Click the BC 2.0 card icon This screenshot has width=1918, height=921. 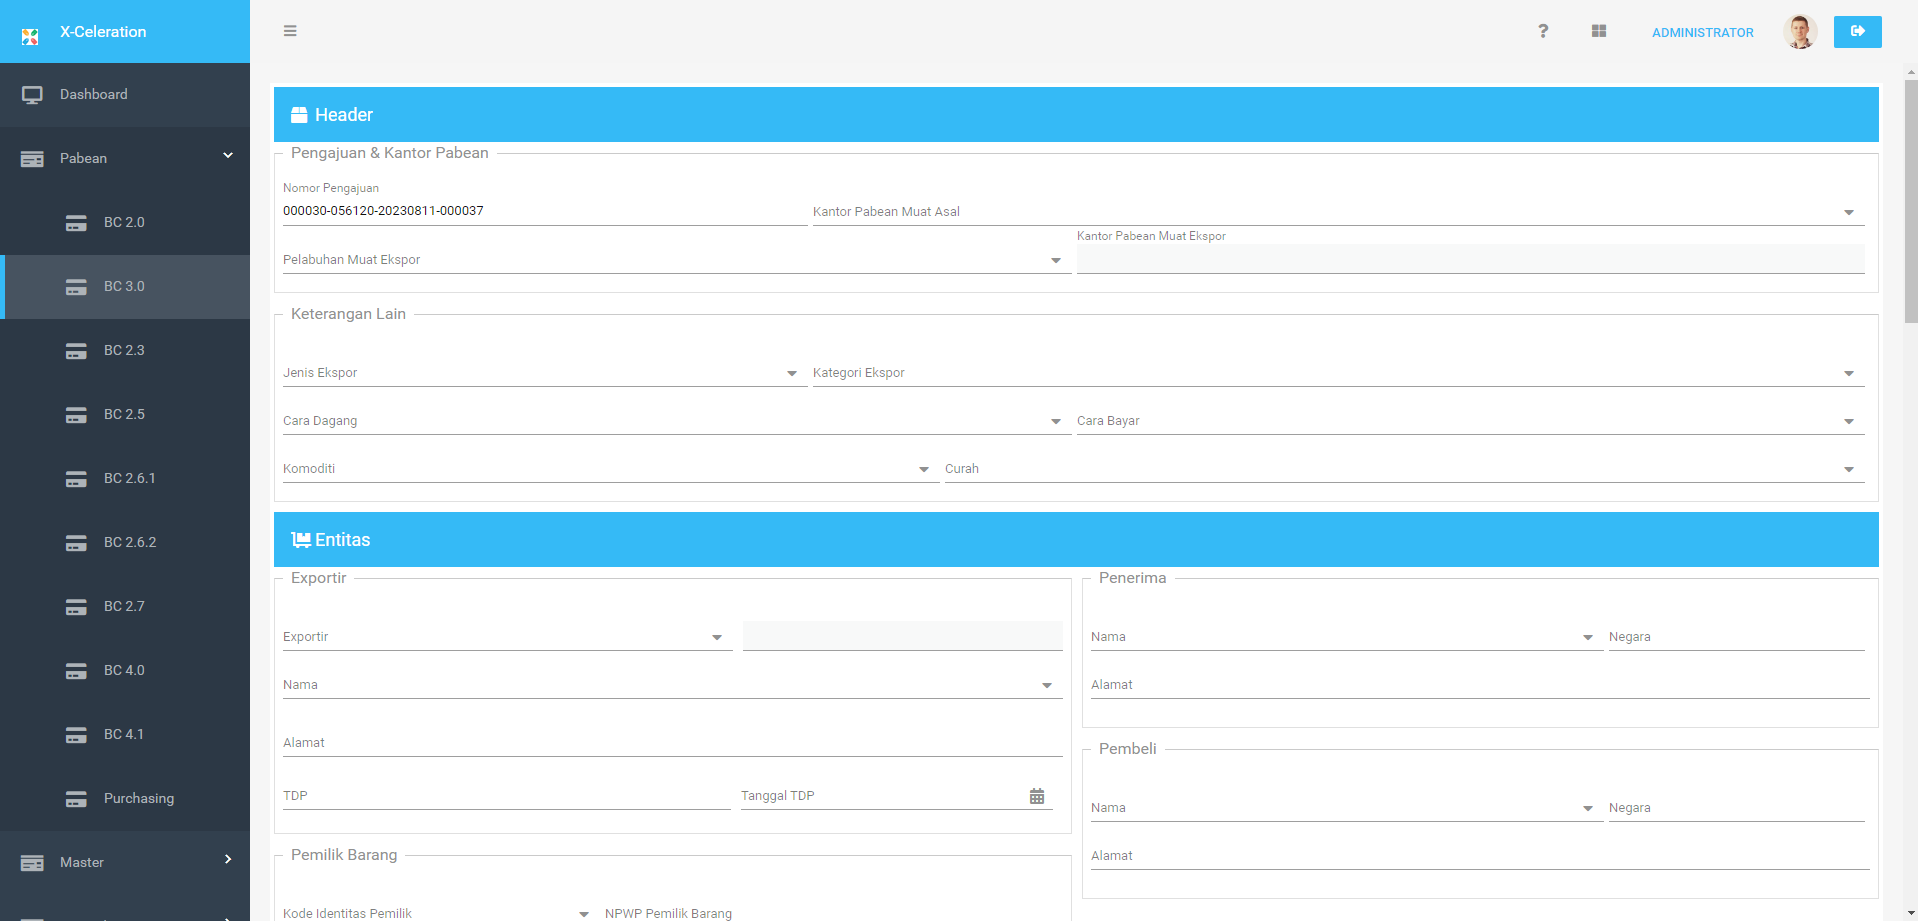pyautogui.click(x=76, y=223)
